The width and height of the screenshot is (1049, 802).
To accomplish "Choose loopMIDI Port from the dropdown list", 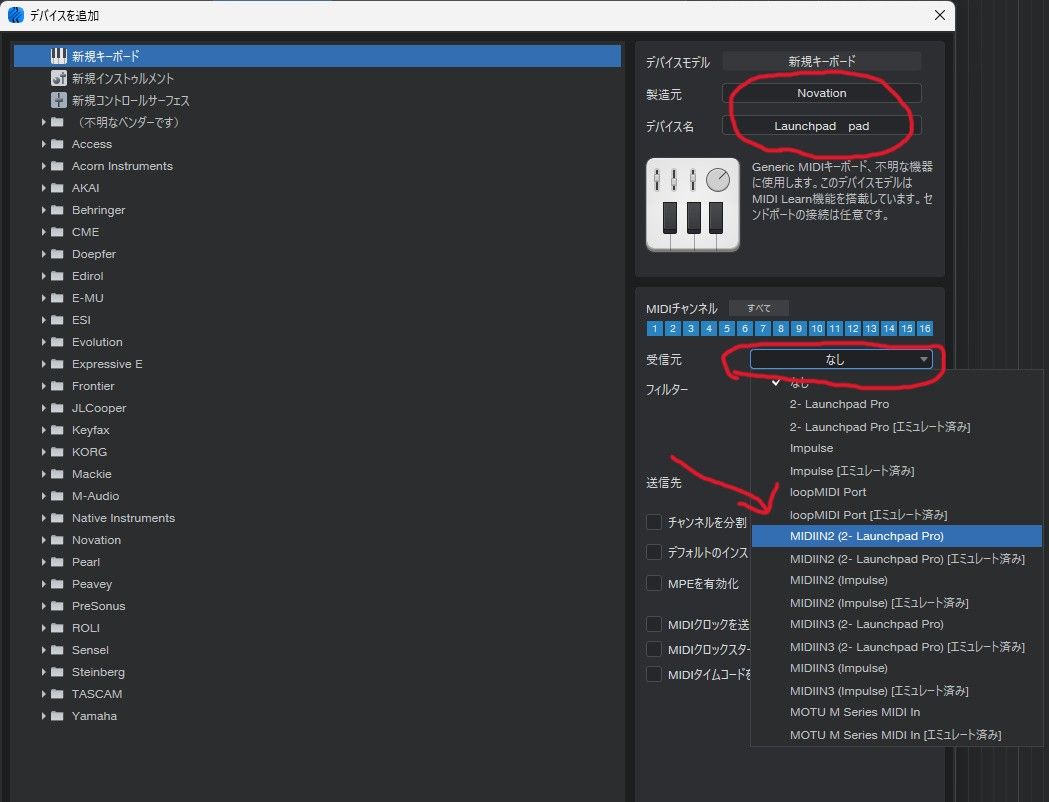I will pyautogui.click(x=828, y=492).
